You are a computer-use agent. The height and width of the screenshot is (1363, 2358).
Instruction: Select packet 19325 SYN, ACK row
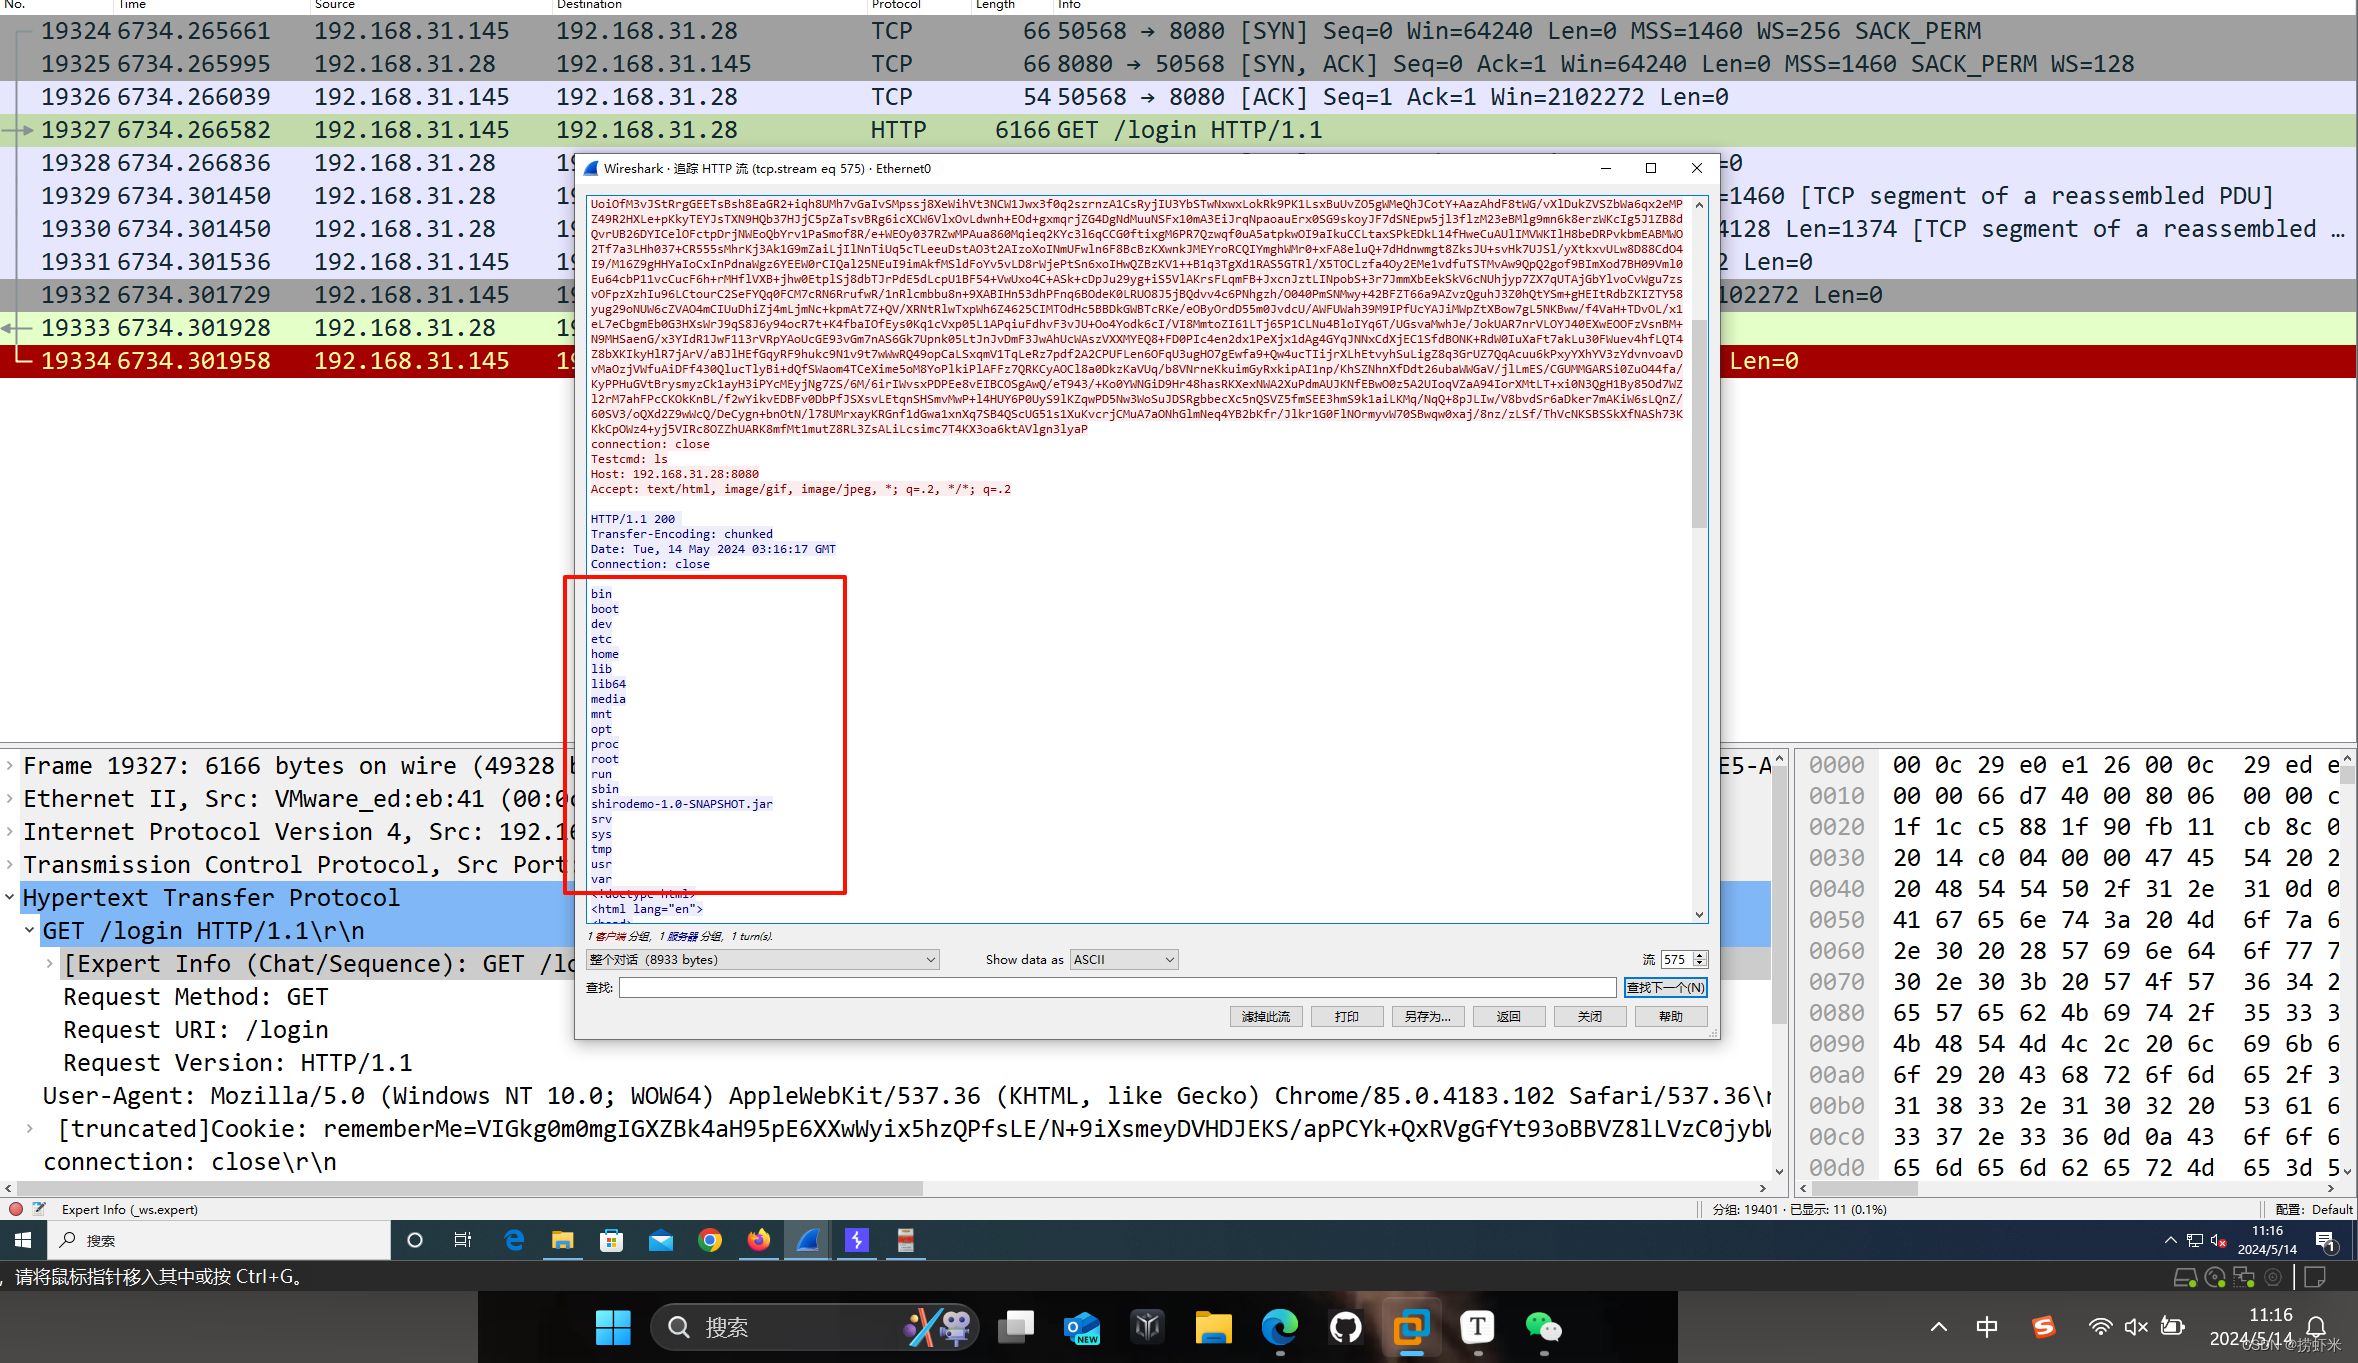click(x=1179, y=64)
